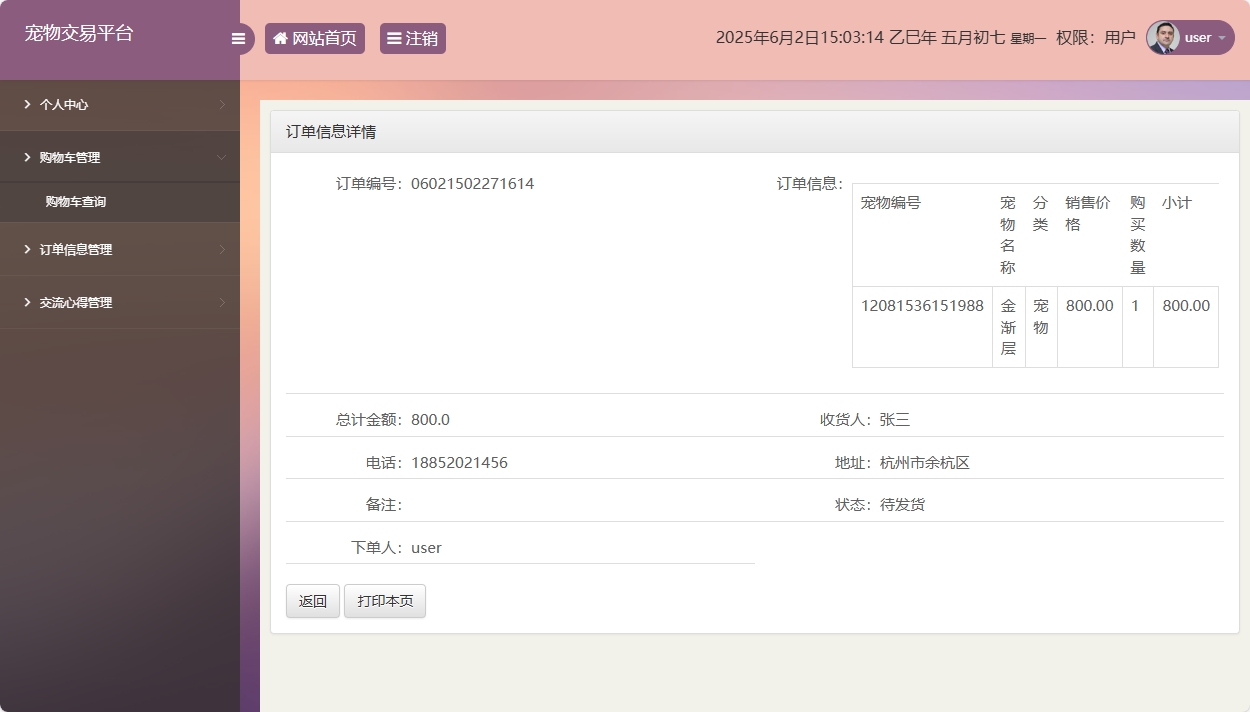Collapse 购物车管理 via right chevron

pos(221,157)
